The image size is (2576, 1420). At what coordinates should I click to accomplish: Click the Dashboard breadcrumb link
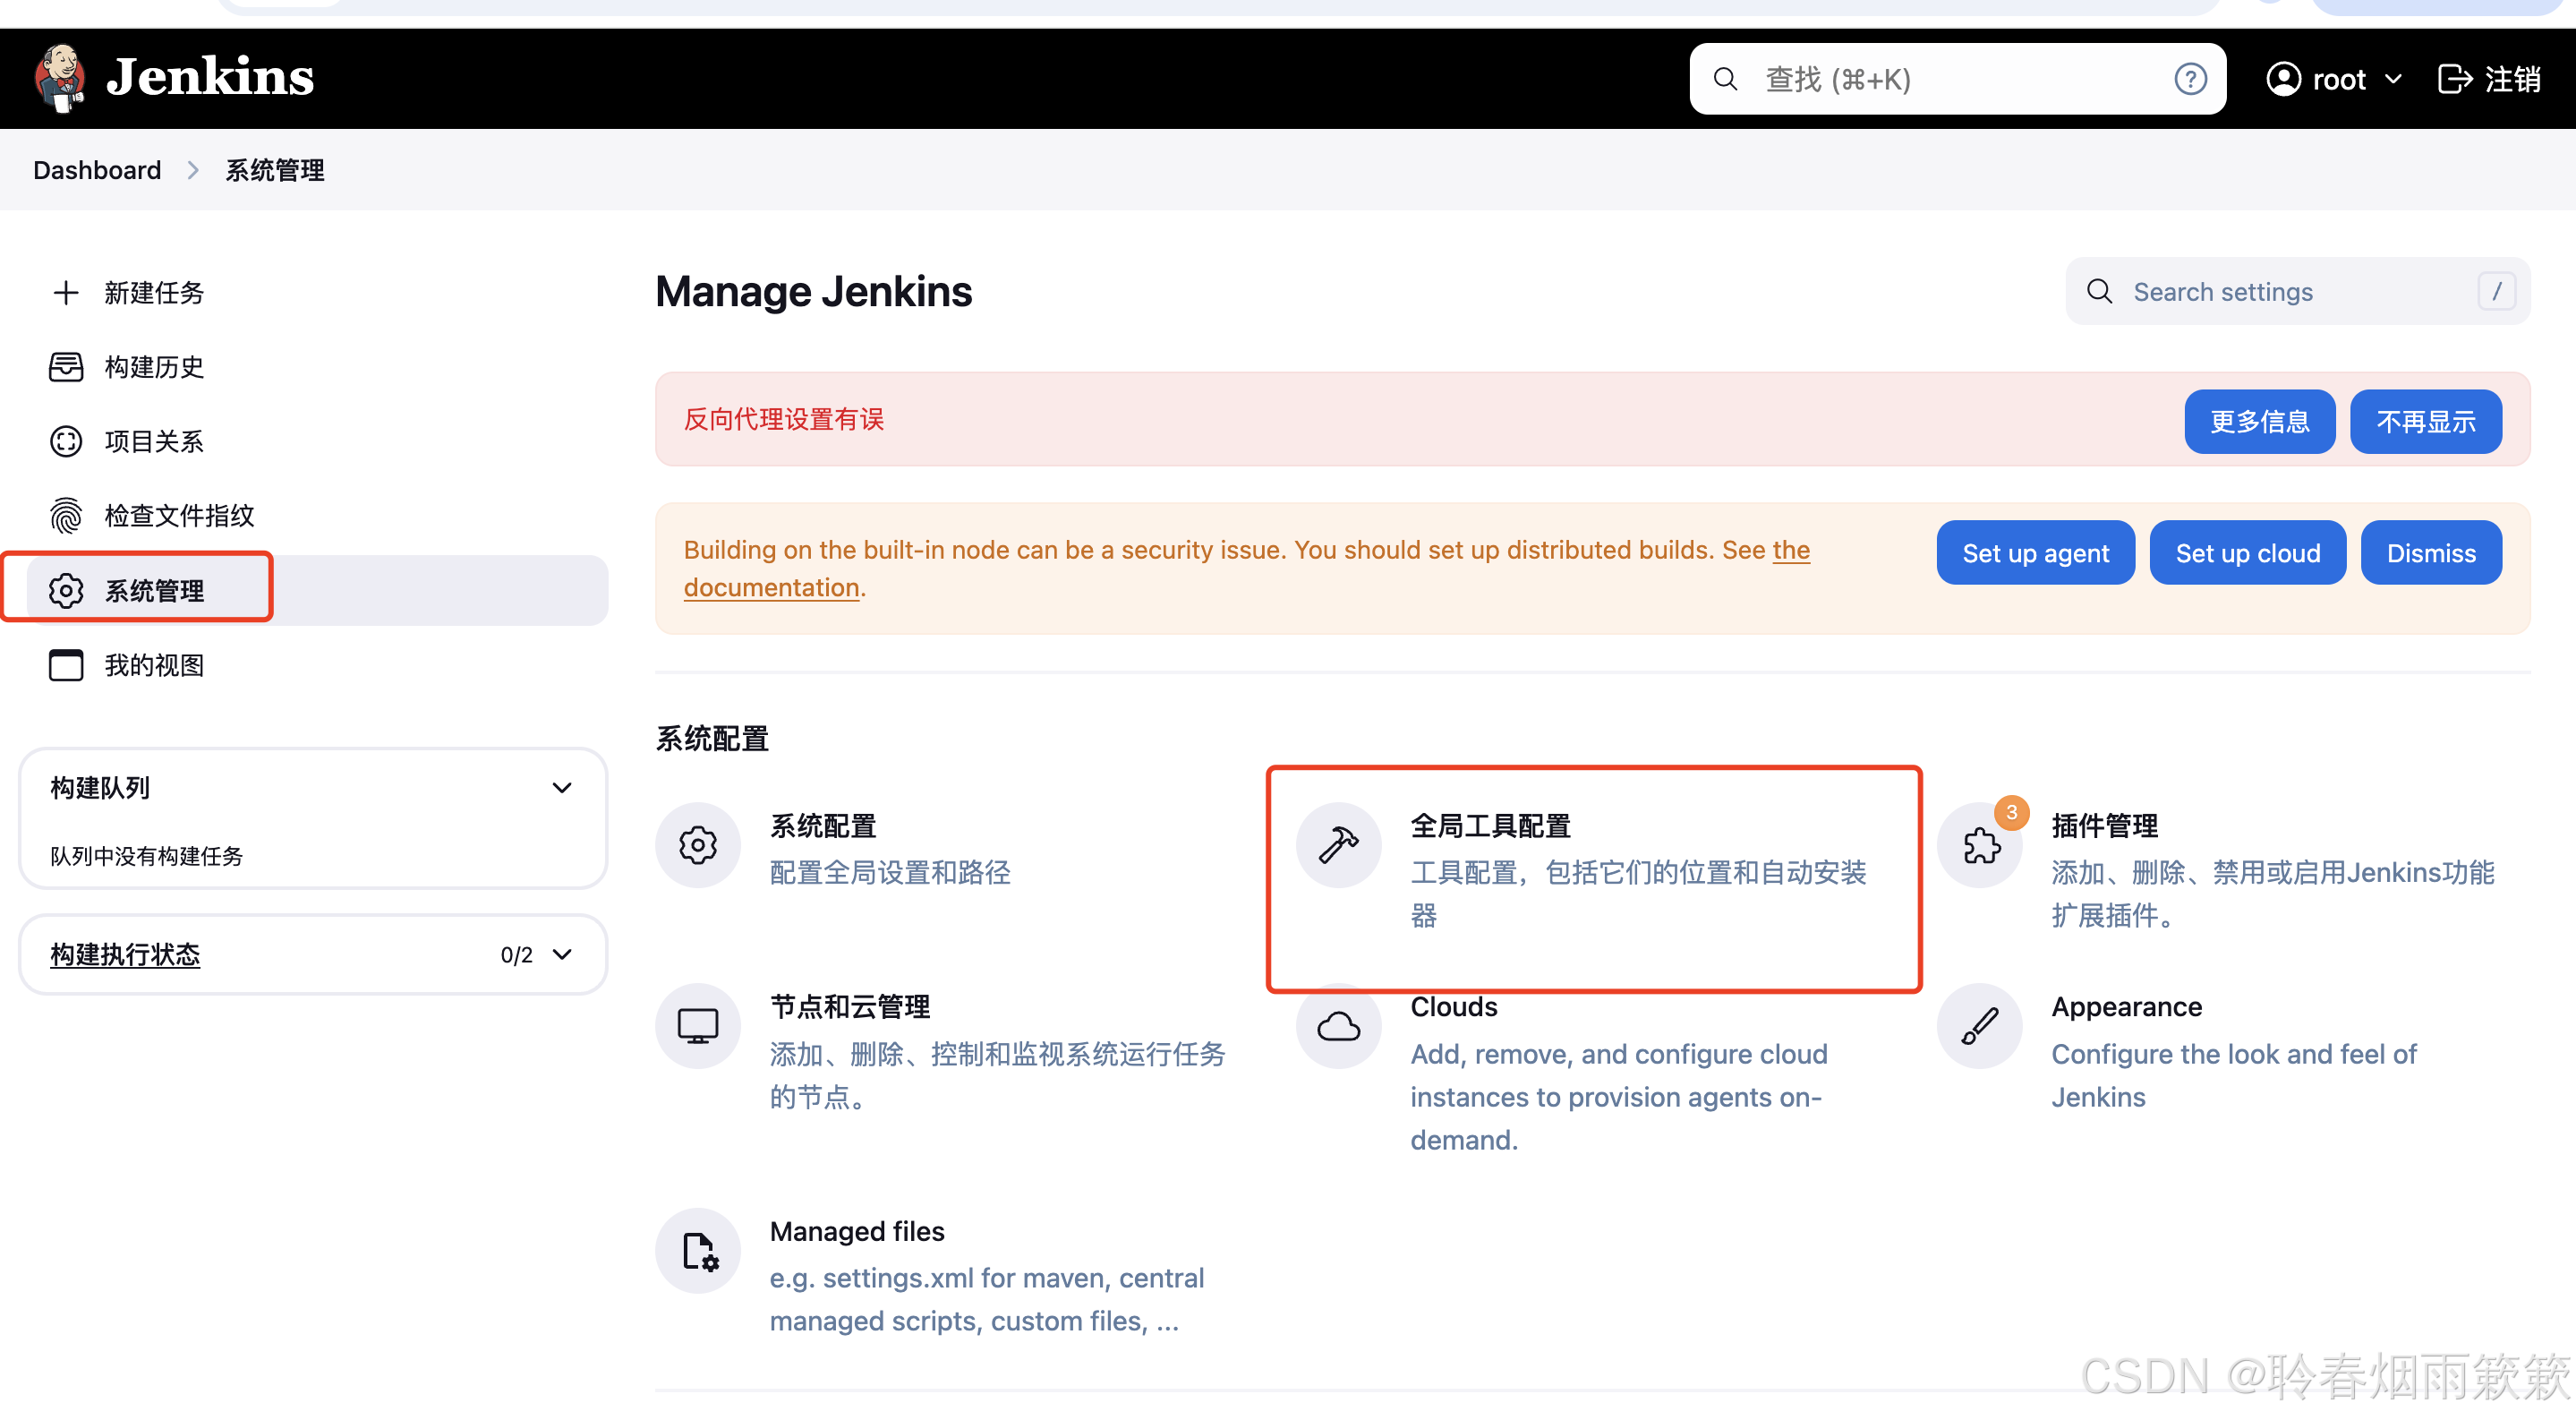97,170
